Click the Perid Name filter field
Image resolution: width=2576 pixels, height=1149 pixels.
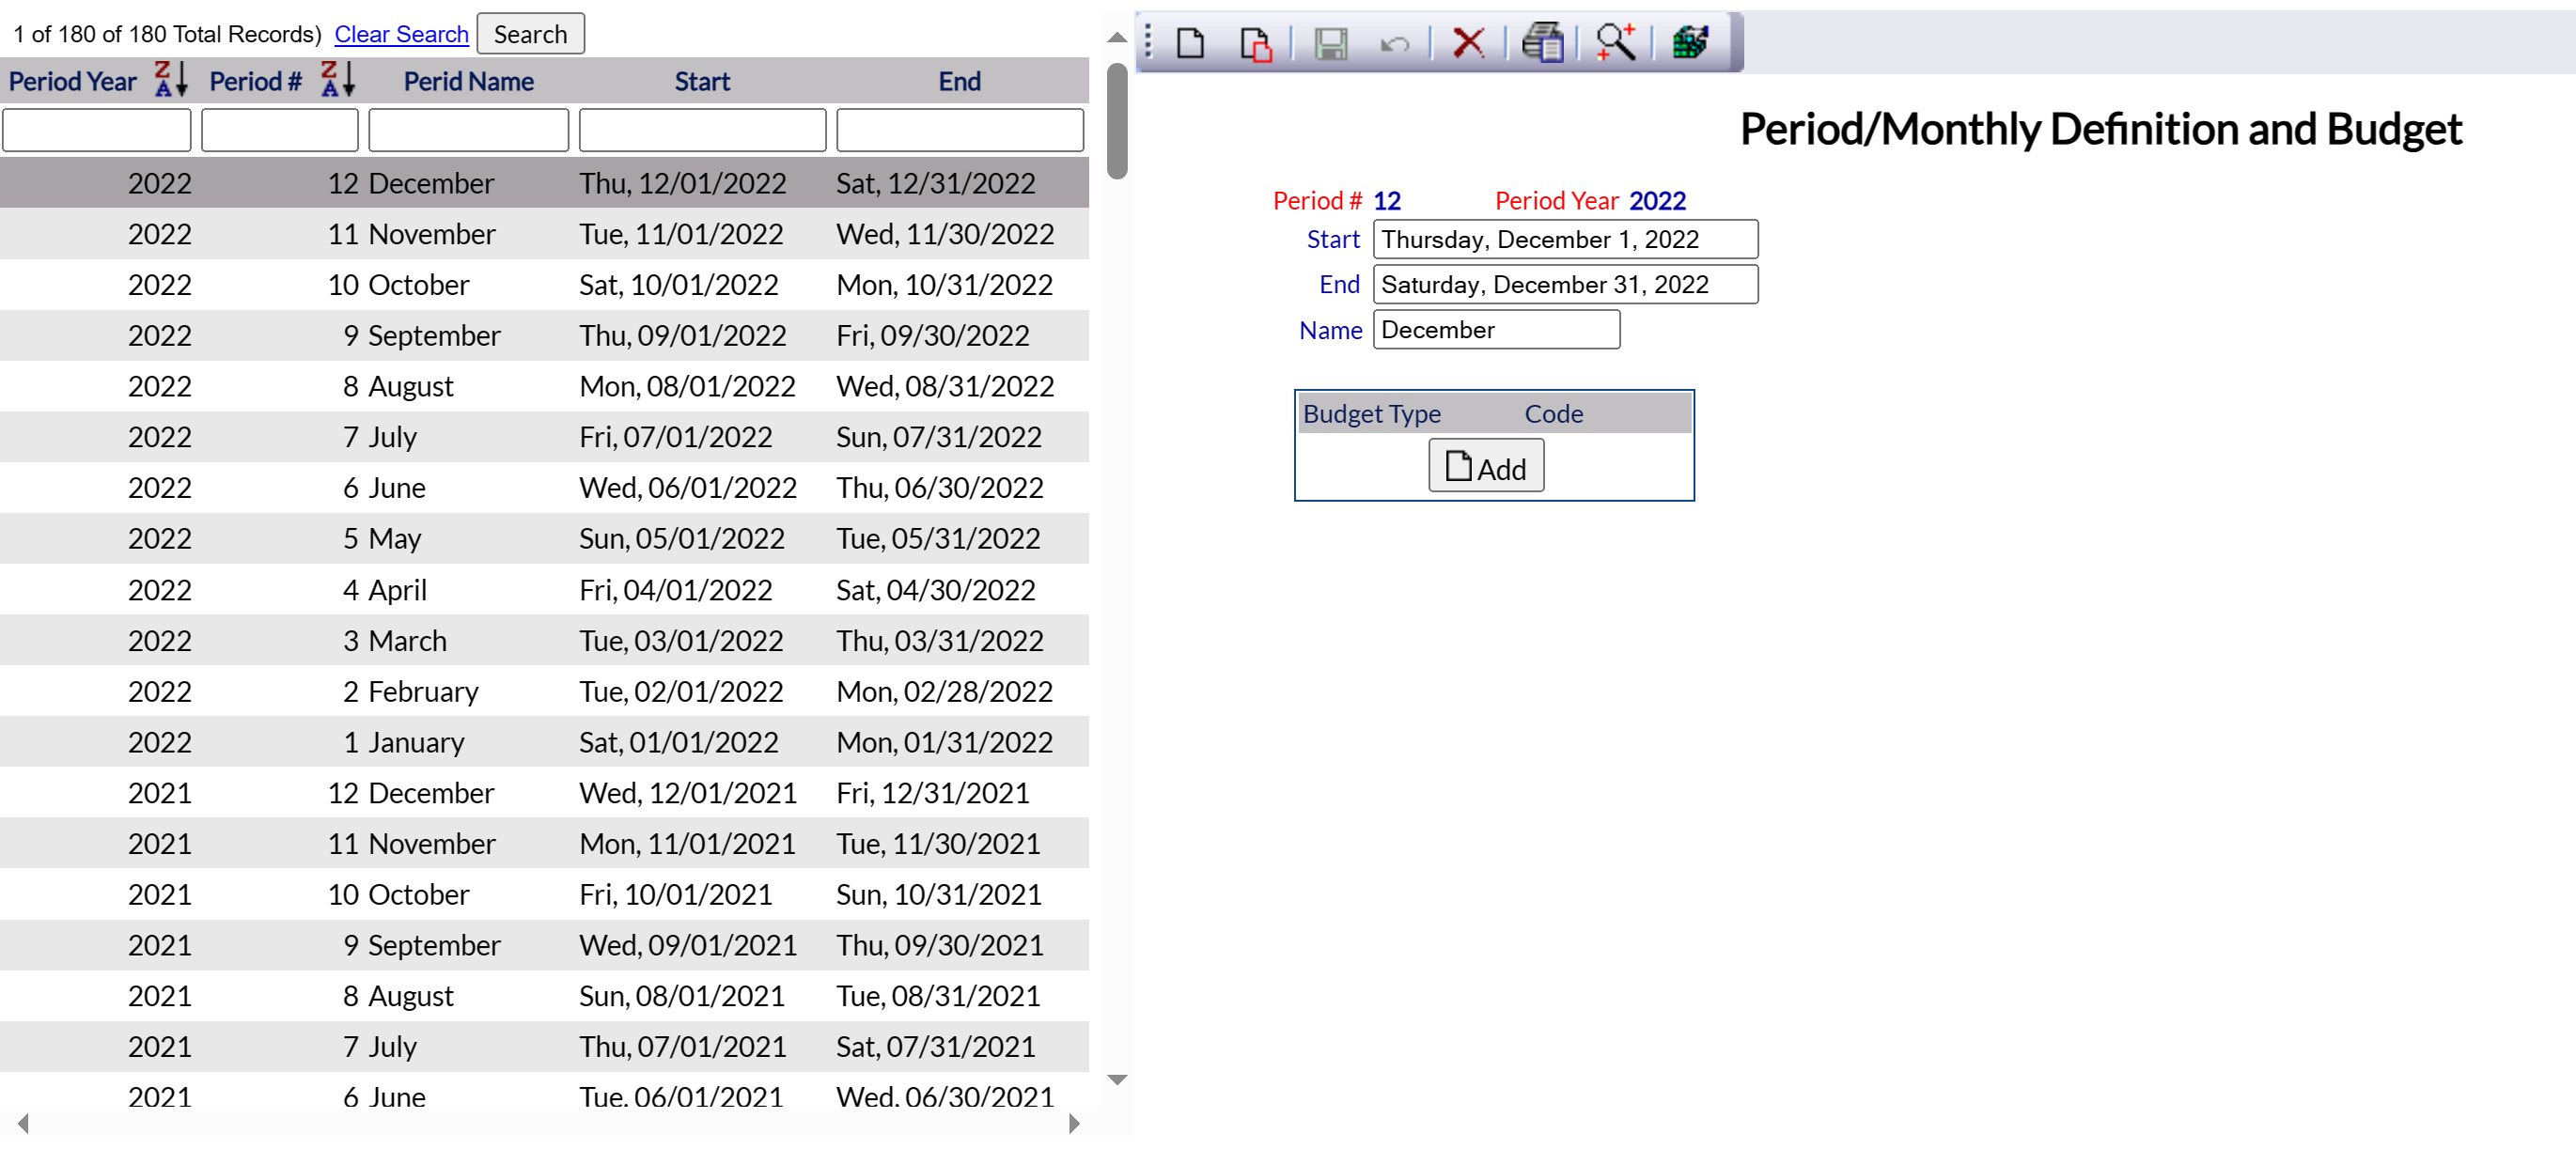468,131
